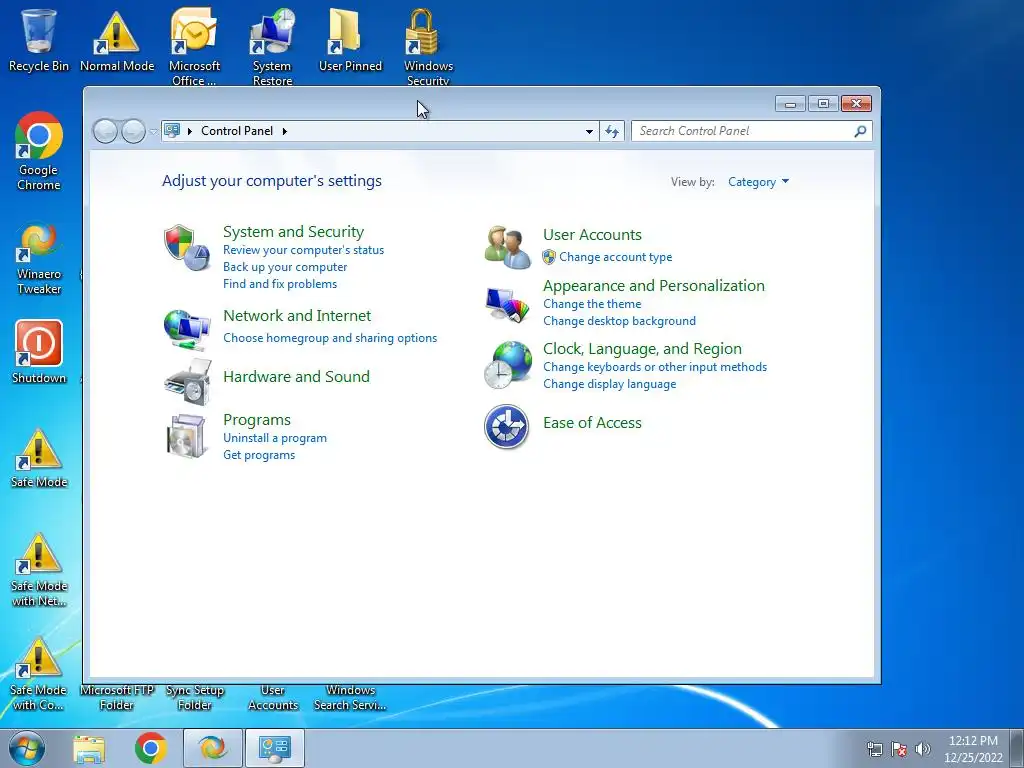Launch Chrome from the taskbar

151,748
